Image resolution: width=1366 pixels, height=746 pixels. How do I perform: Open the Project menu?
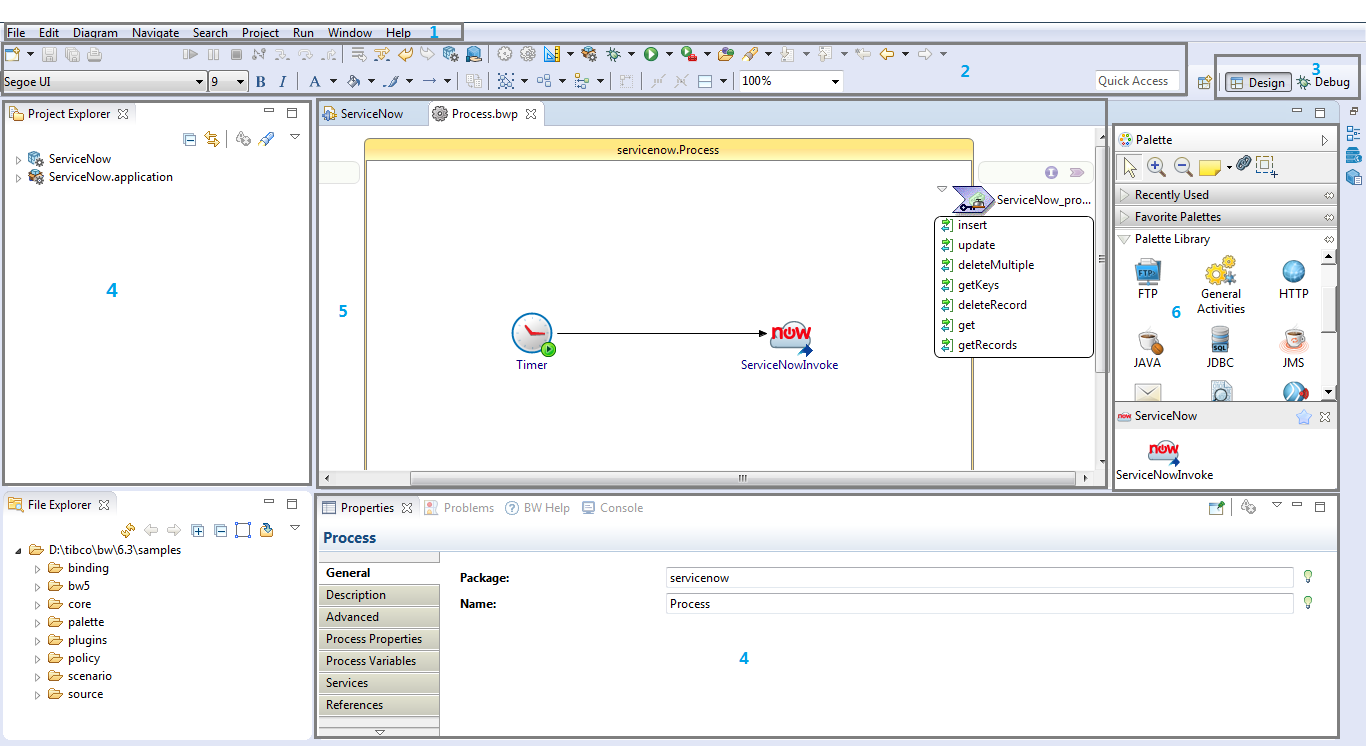260,33
